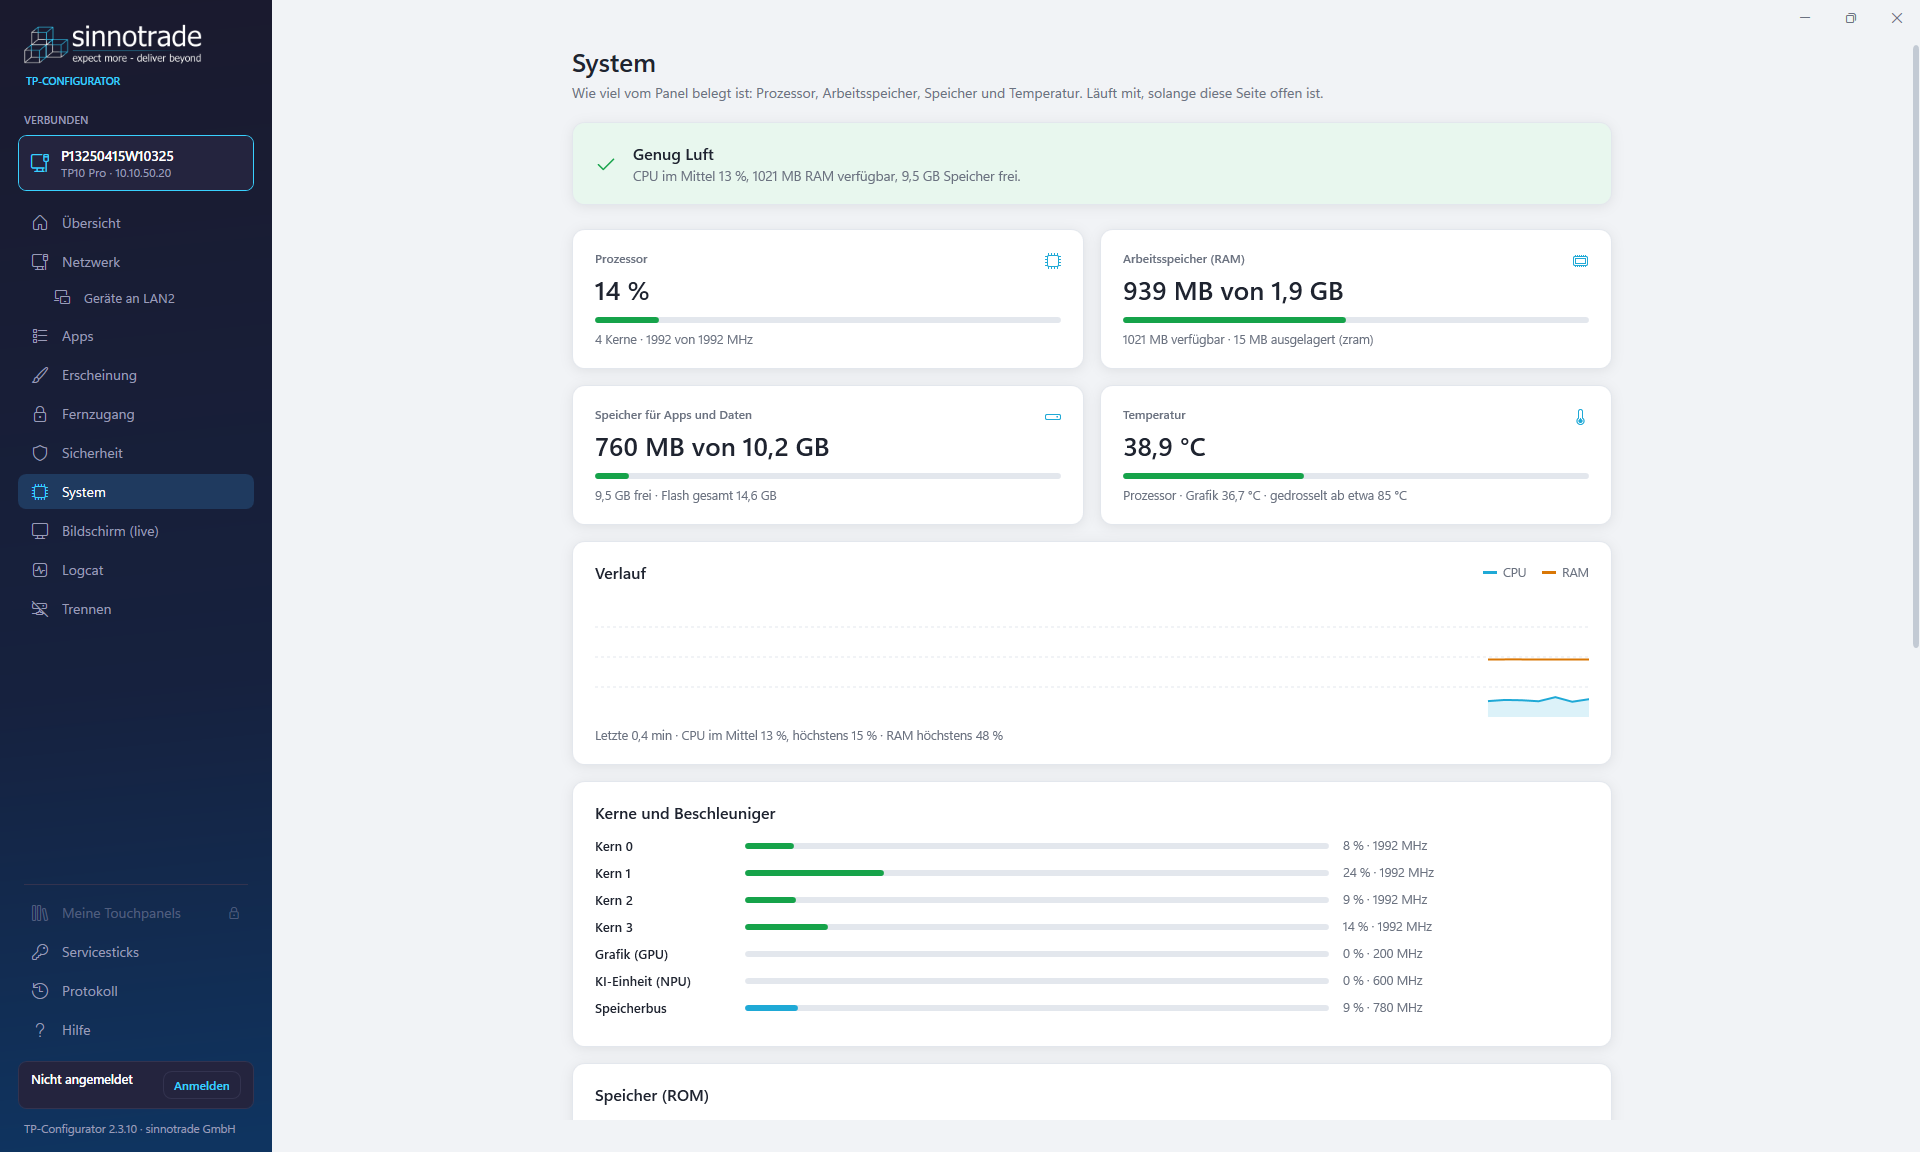Click the RAM icon in the Arbeitsspeicher card
Viewport: 1920px width, 1152px height.
tap(1580, 261)
